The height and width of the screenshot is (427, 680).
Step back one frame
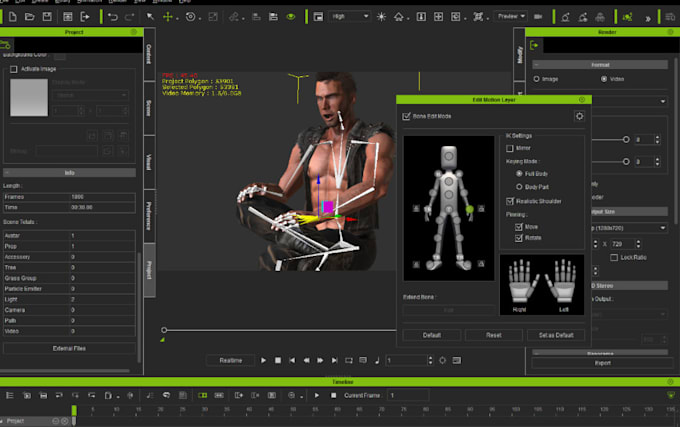pos(306,360)
